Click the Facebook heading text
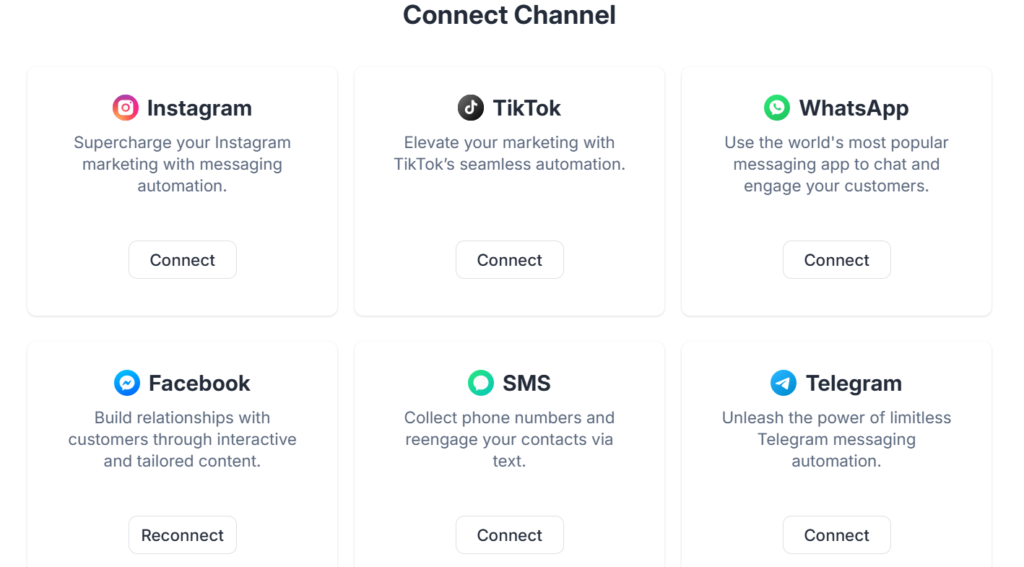Image resolution: width=1024 pixels, height=567 pixels. click(199, 383)
